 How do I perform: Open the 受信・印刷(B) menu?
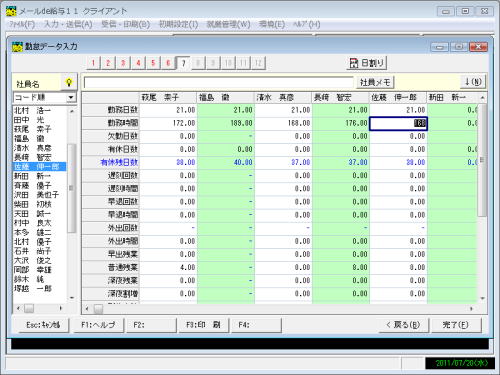(x=126, y=24)
